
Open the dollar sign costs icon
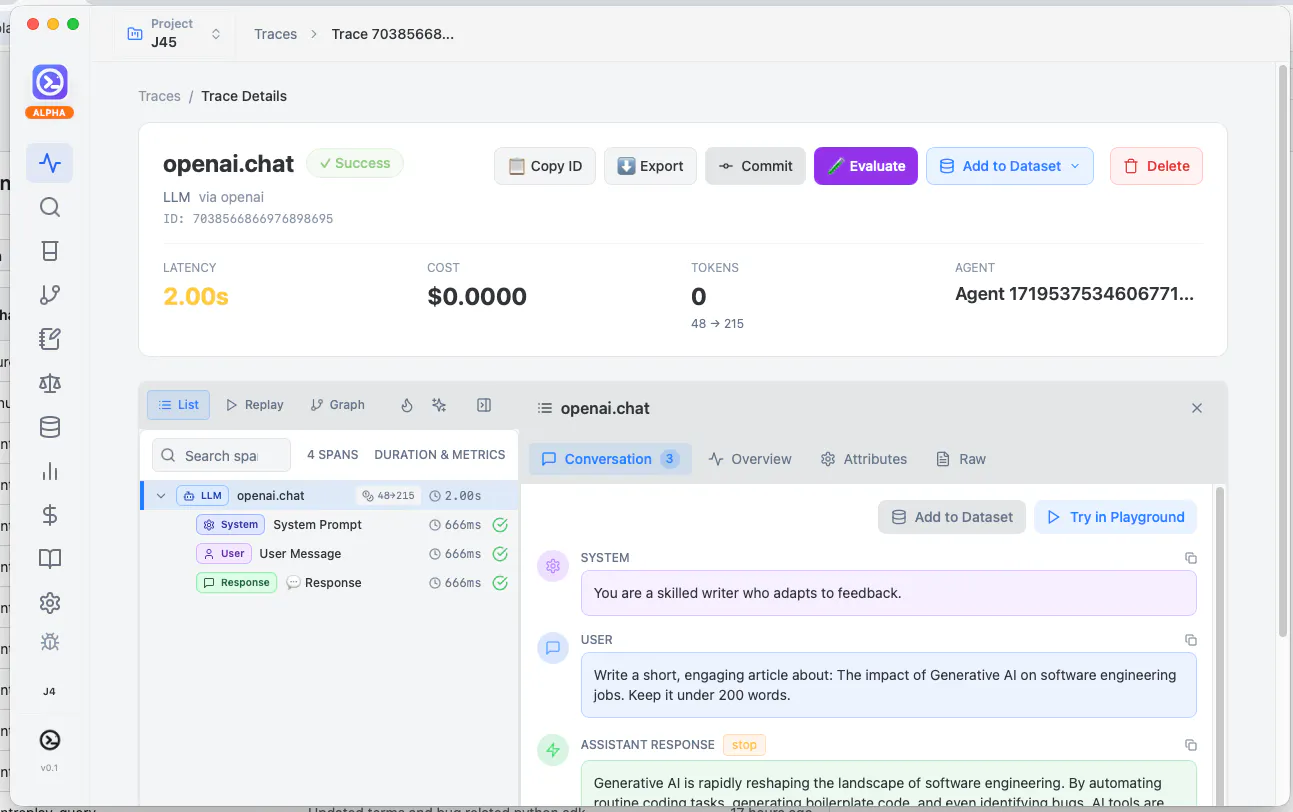pyautogui.click(x=50, y=515)
